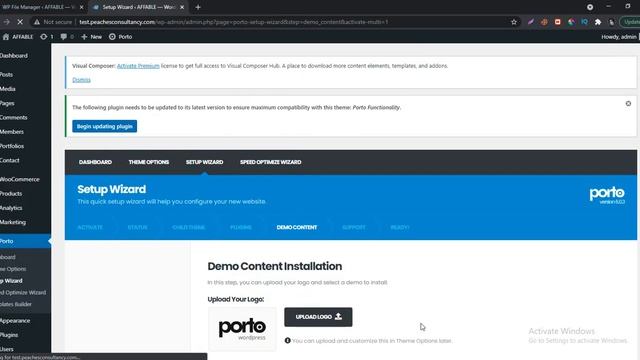Go to the ACTIVATE wizard step
Screen dimensions: 640x360
pyautogui.click(x=90, y=227)
